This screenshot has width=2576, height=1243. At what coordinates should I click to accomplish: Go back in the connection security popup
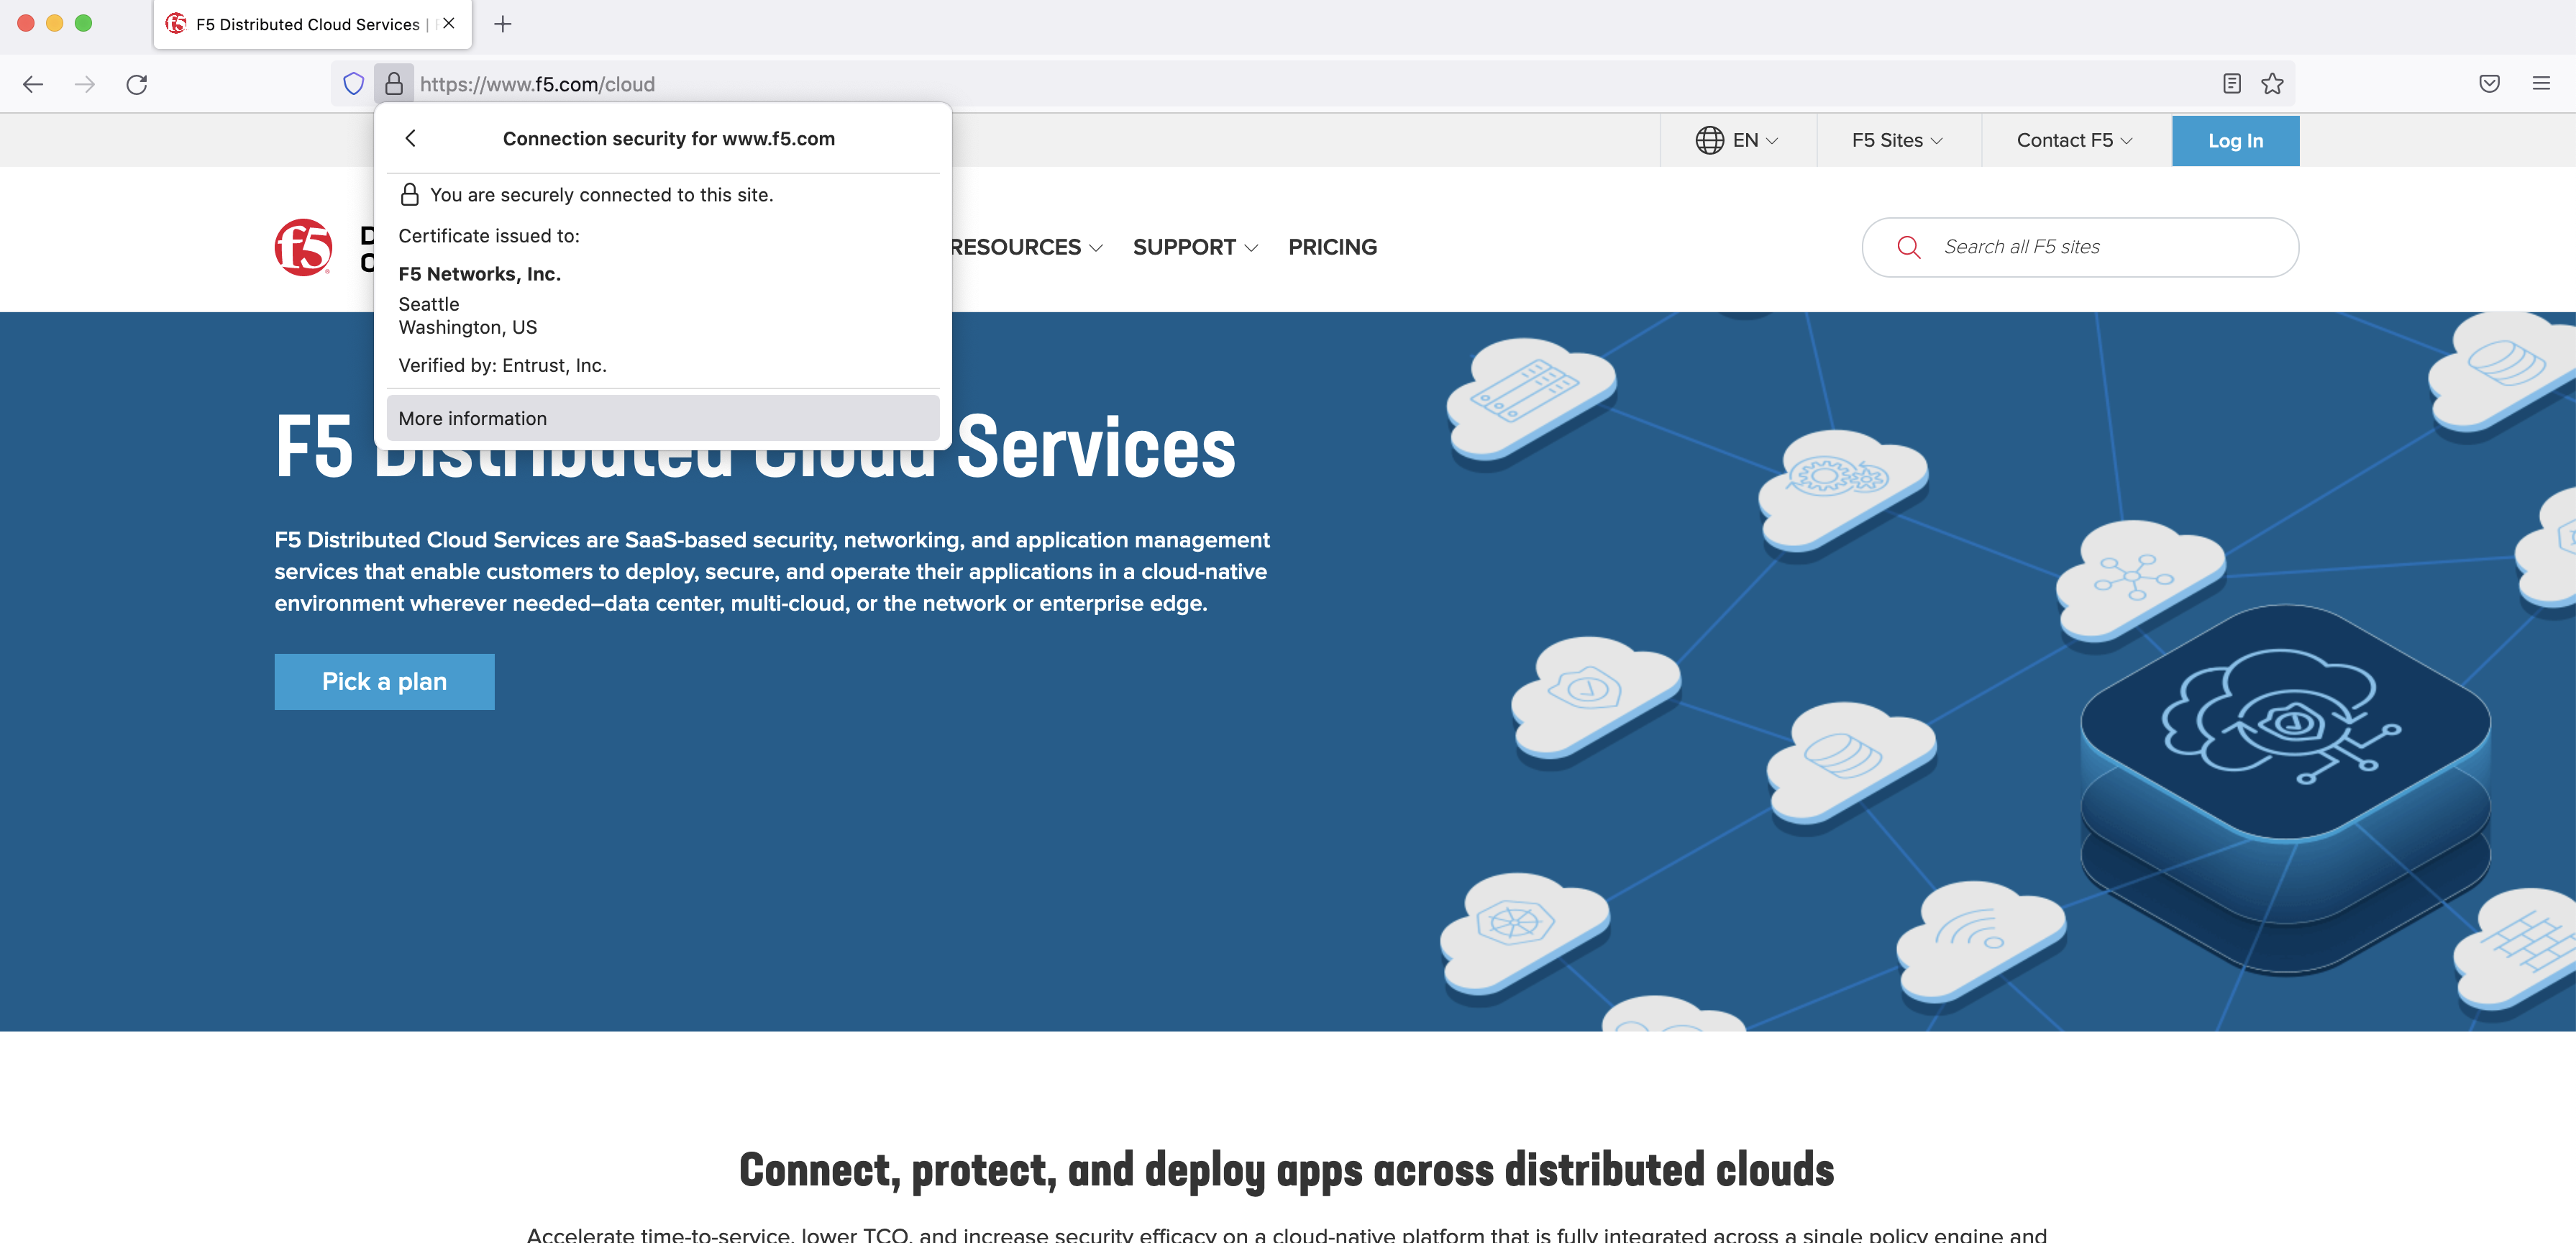coord(411,139)
